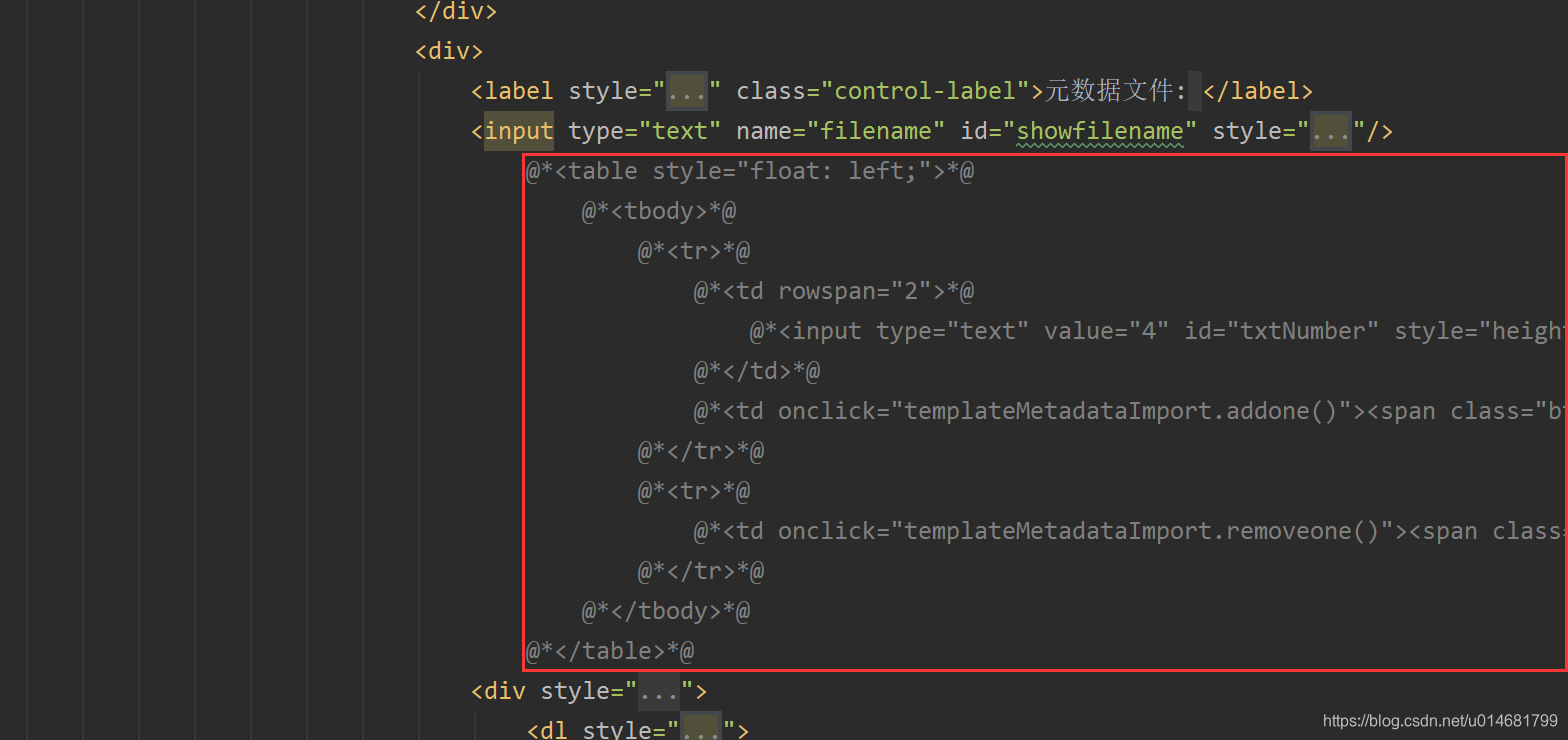Click the input tag keyword

[x=519, y=131]
